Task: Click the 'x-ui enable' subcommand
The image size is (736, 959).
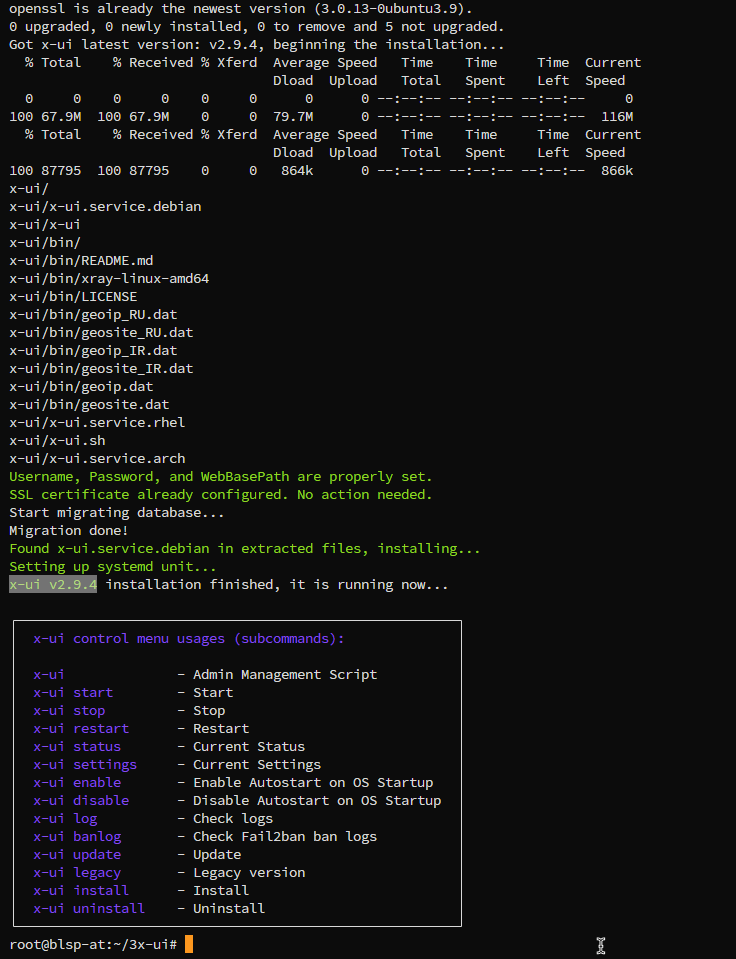Action: pos(77,782)
